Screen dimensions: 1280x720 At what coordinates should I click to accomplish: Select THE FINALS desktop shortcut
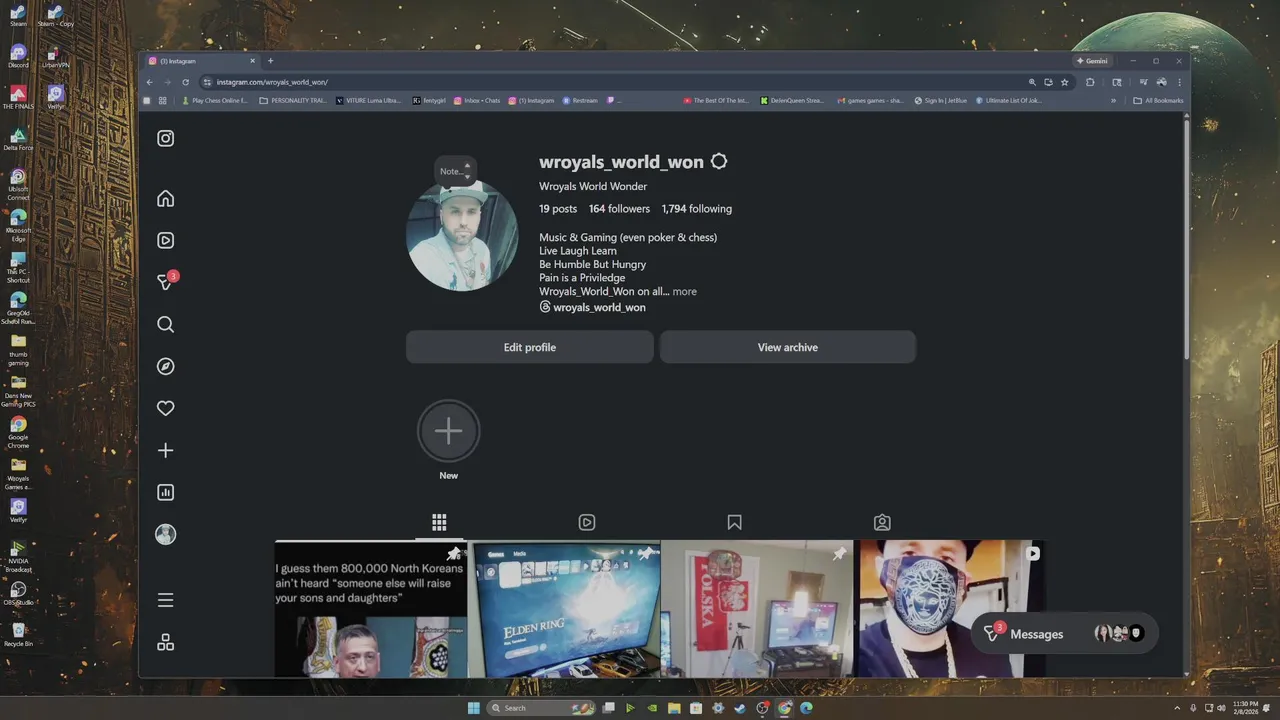click(18, 97)
